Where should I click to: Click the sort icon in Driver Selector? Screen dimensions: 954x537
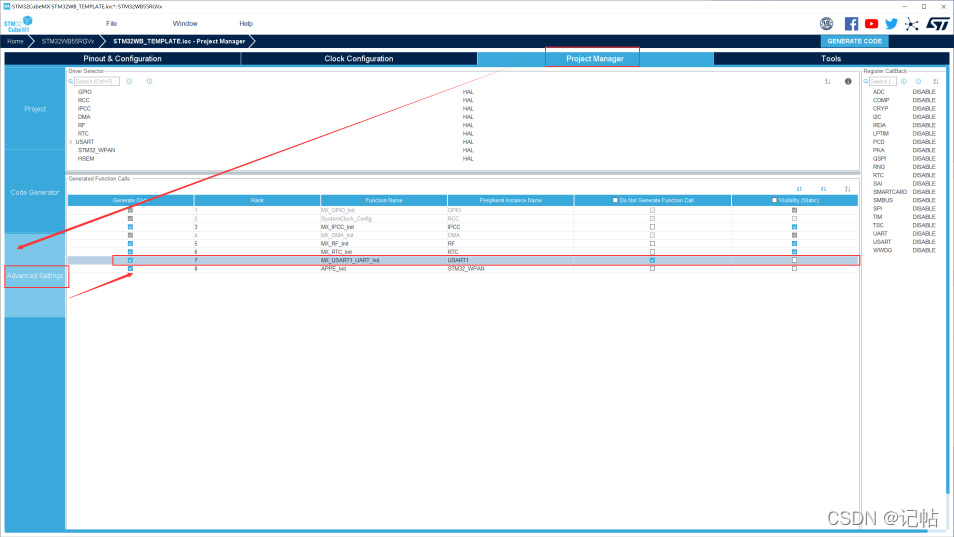[827, 81]
